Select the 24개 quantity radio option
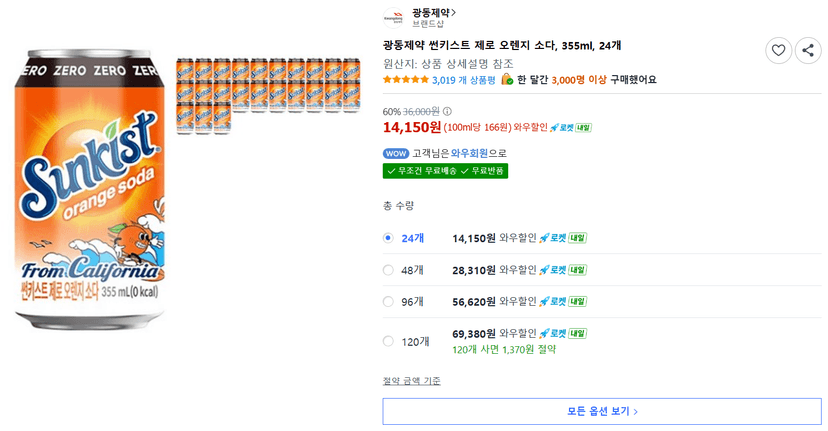This screenshot has width=828, height=431. (388, 238)
